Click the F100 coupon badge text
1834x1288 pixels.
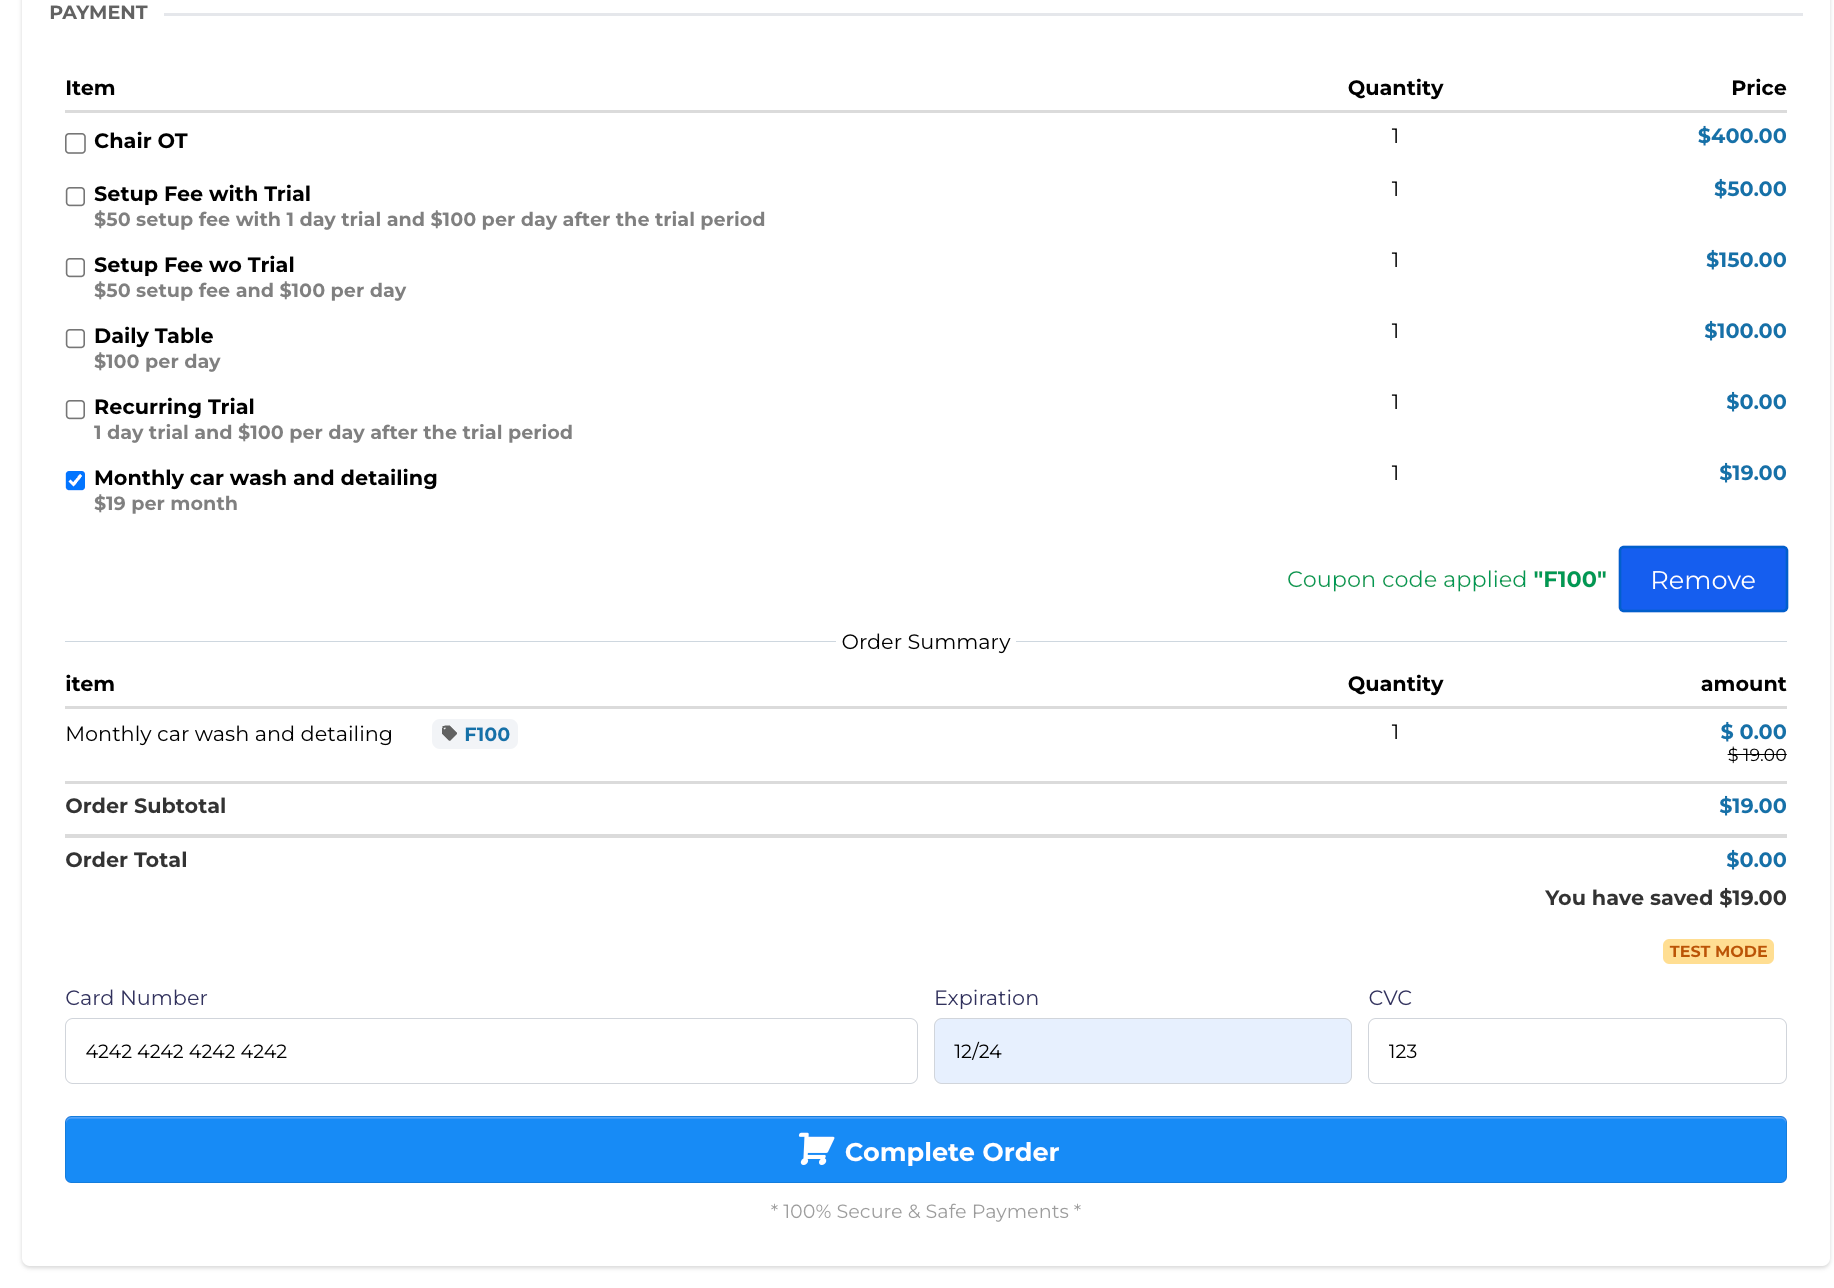(487, 734)
